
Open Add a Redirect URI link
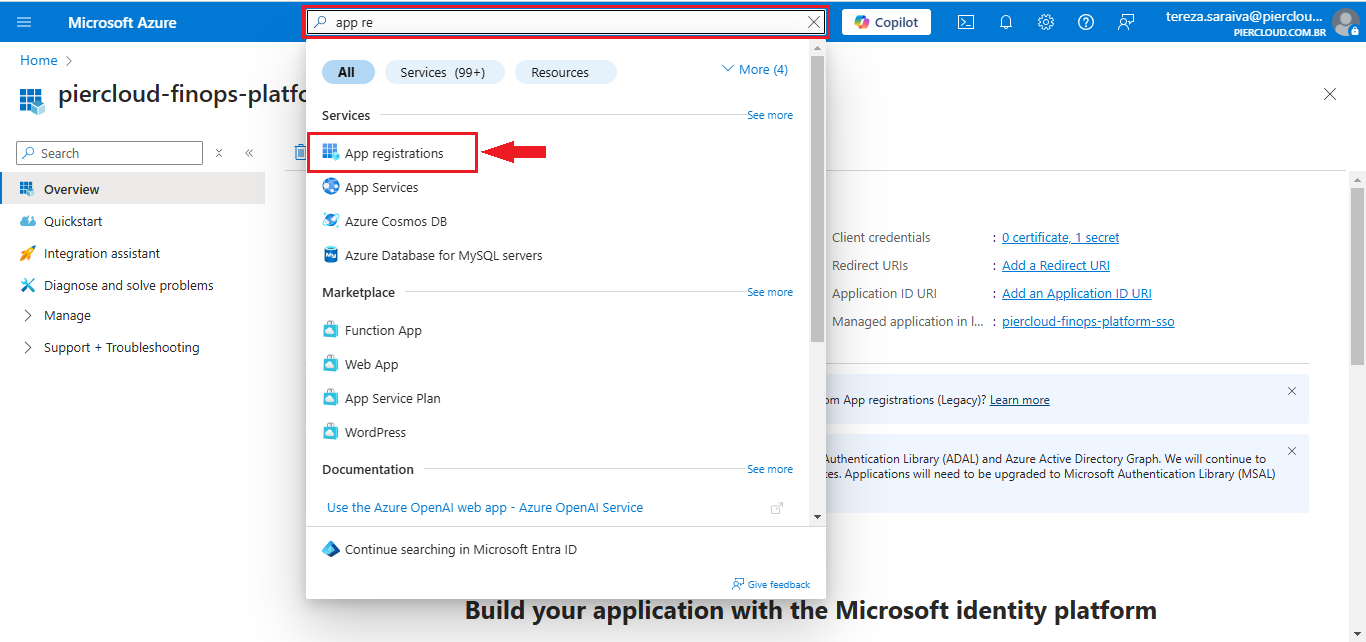click(1056, 265)
